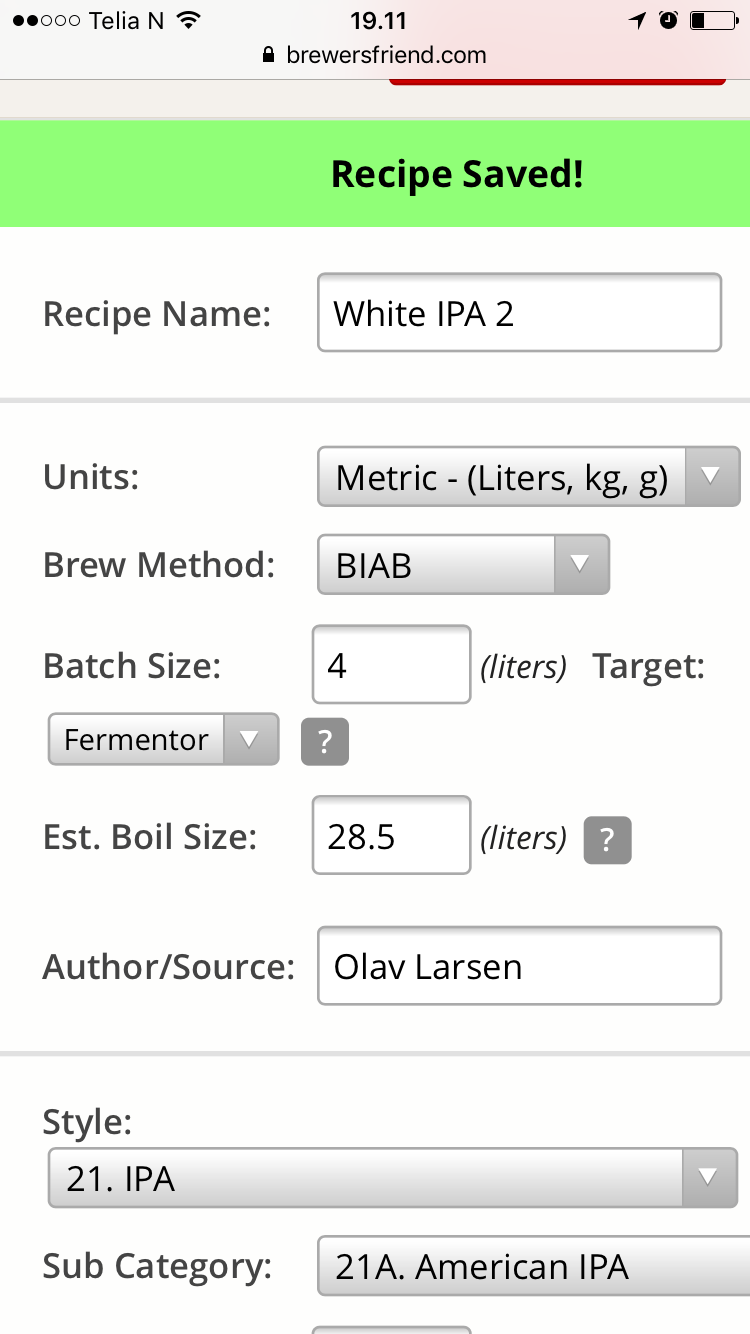Open the Sub Category American IPA dropdown
The height and width of the screenshot is (1334, 750).
[x=534, y=1267]
